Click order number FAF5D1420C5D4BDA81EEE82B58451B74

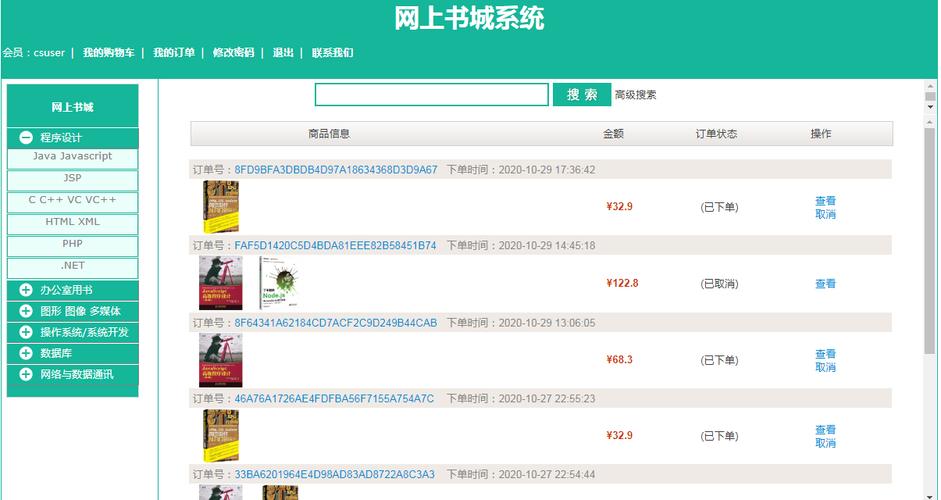(x=335, y=245)
